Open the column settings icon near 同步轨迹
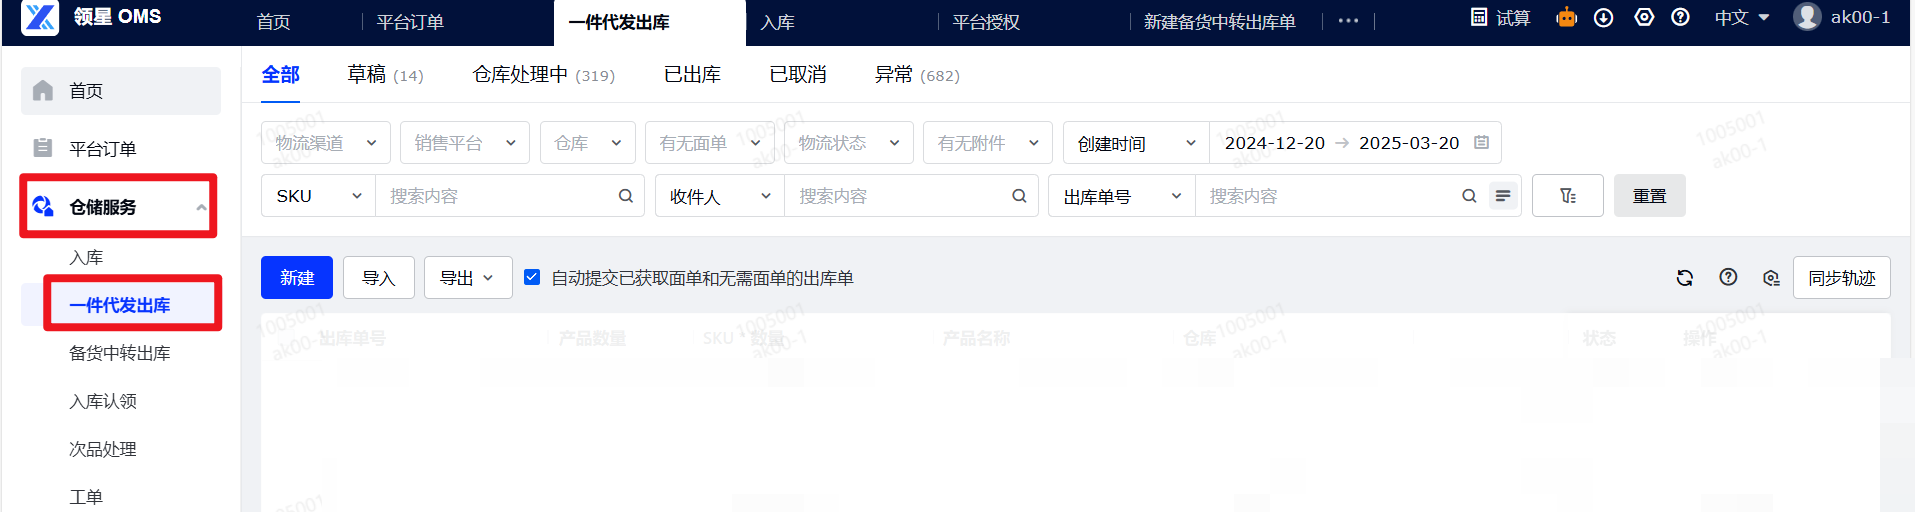This screenshot has width=1915, height=512. [1771, 278]
